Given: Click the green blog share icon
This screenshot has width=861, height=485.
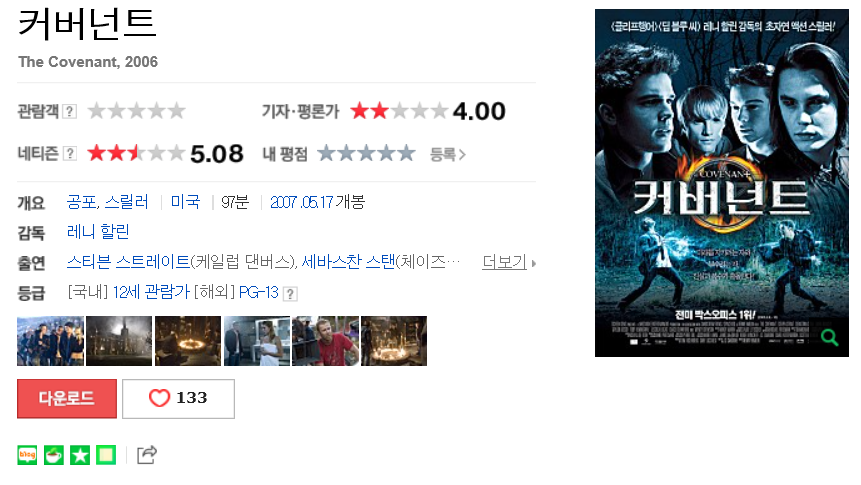Looking at the screenshot, I should pyautogui.click(x=27, y=455).
